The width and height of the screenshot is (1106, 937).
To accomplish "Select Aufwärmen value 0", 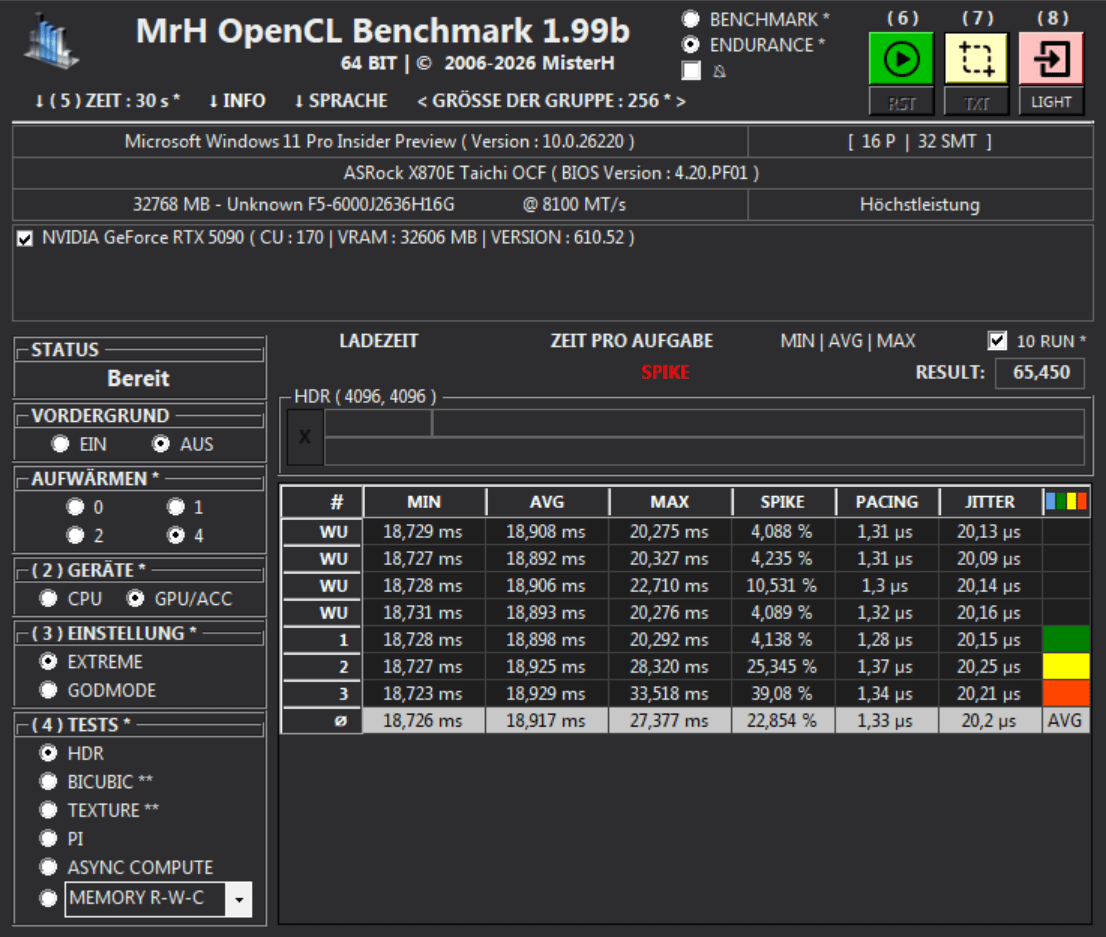I will click(x=75, y=507).
